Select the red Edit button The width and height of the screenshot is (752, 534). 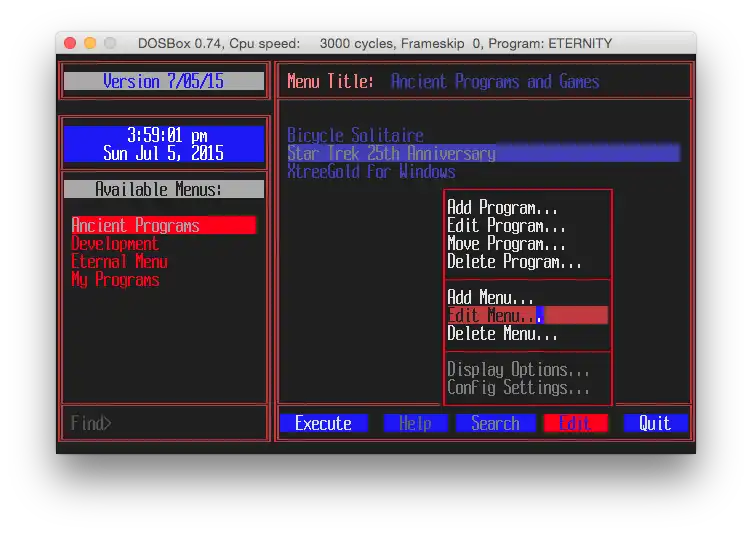[x=576, y=423]
